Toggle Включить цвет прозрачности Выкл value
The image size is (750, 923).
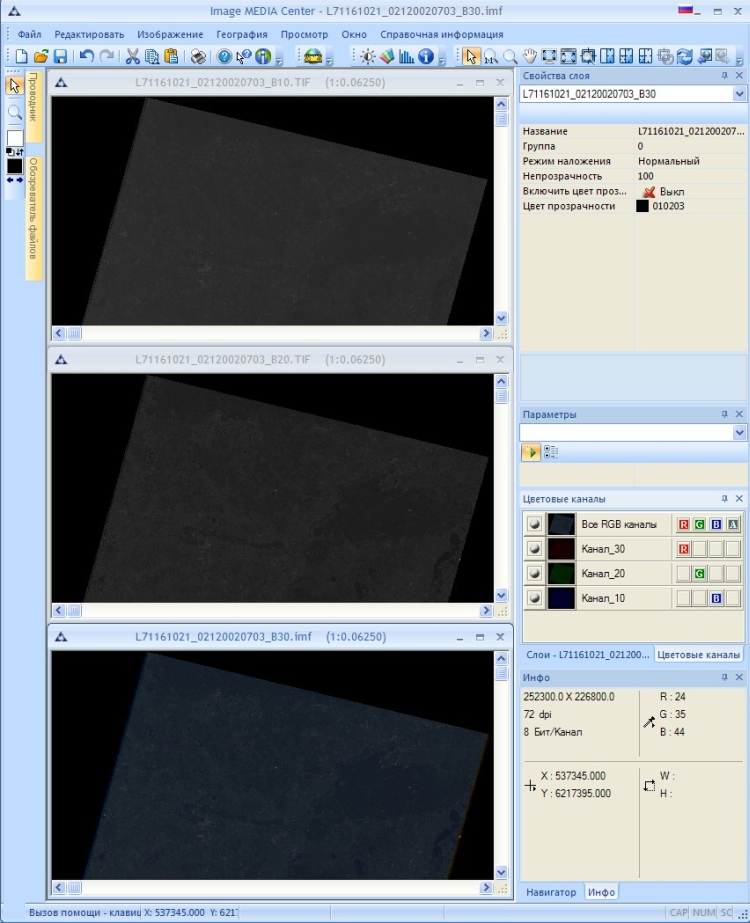coord(663,191)
